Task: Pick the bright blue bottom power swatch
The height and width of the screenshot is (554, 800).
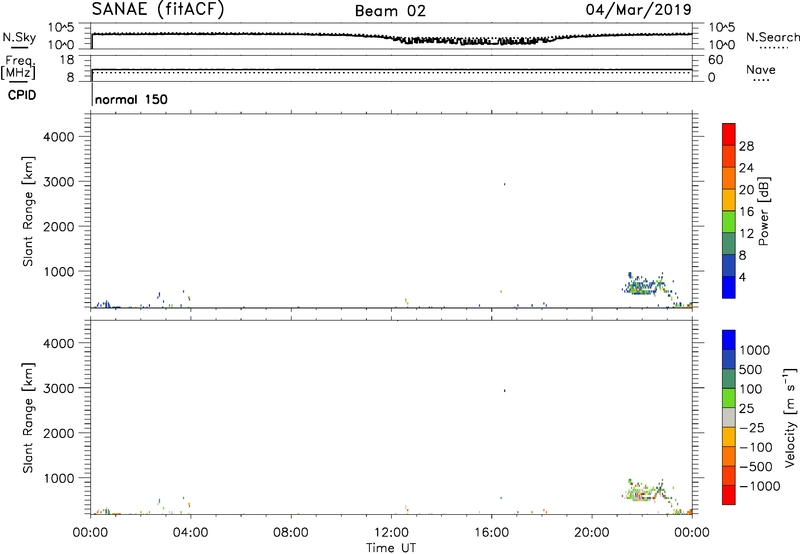Action: (729, 287)
